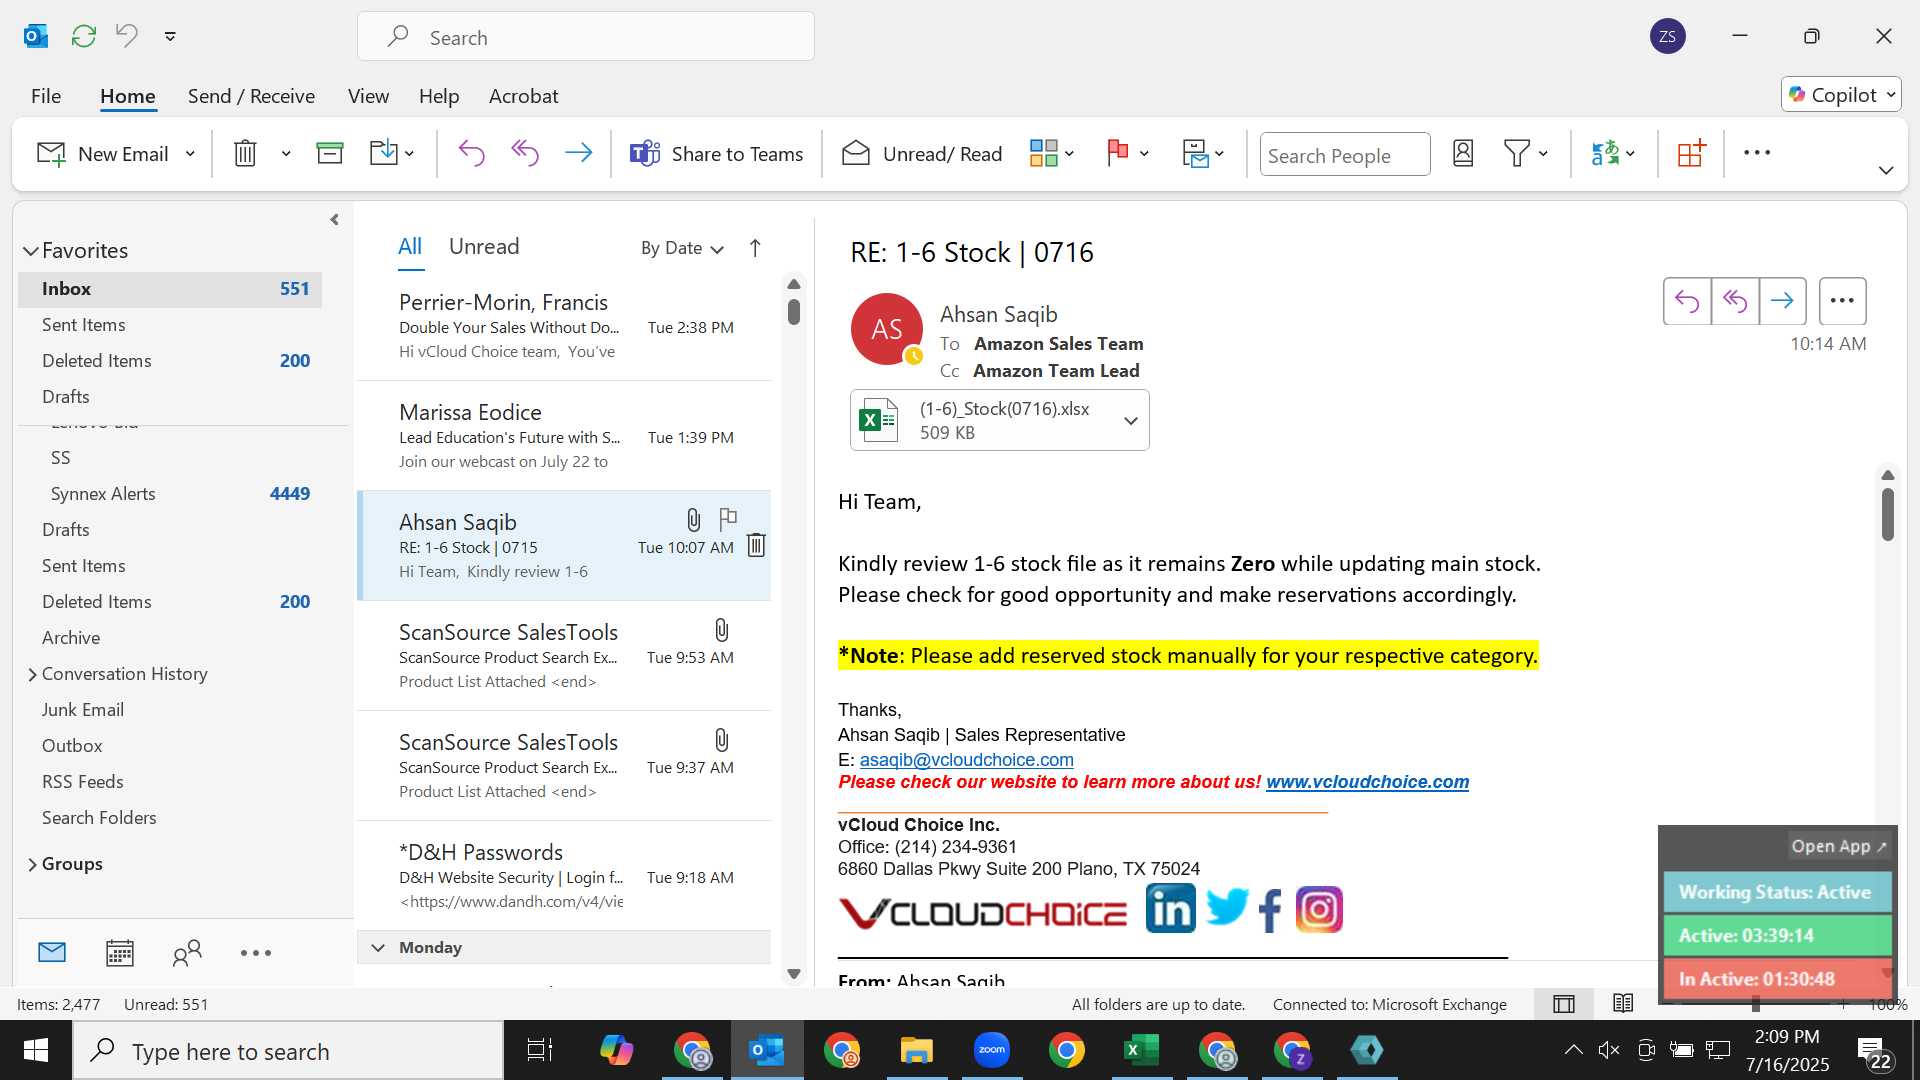Collapse the Favorites section

pos(31,251)
